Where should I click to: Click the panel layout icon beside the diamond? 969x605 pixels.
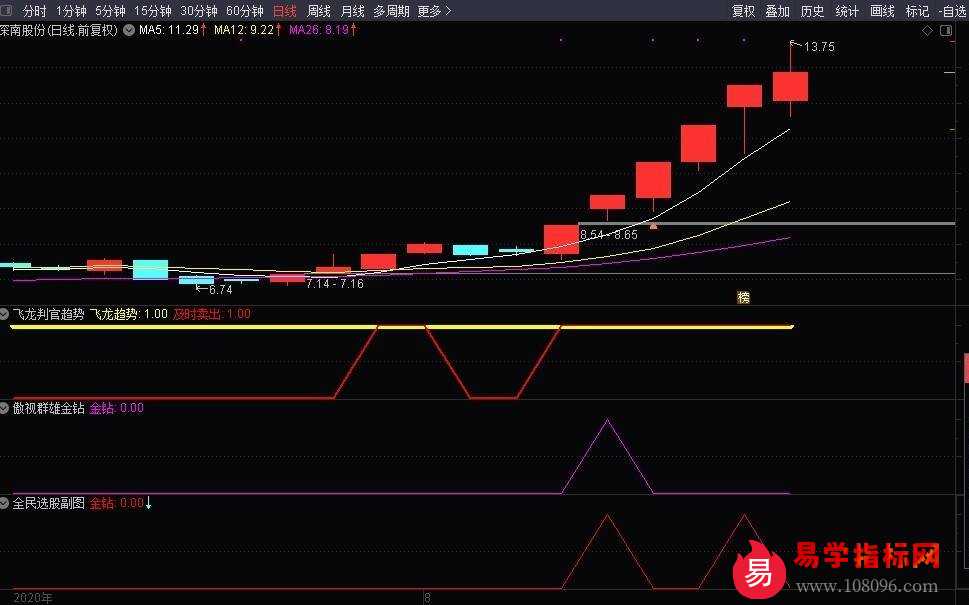coord(946,31)
